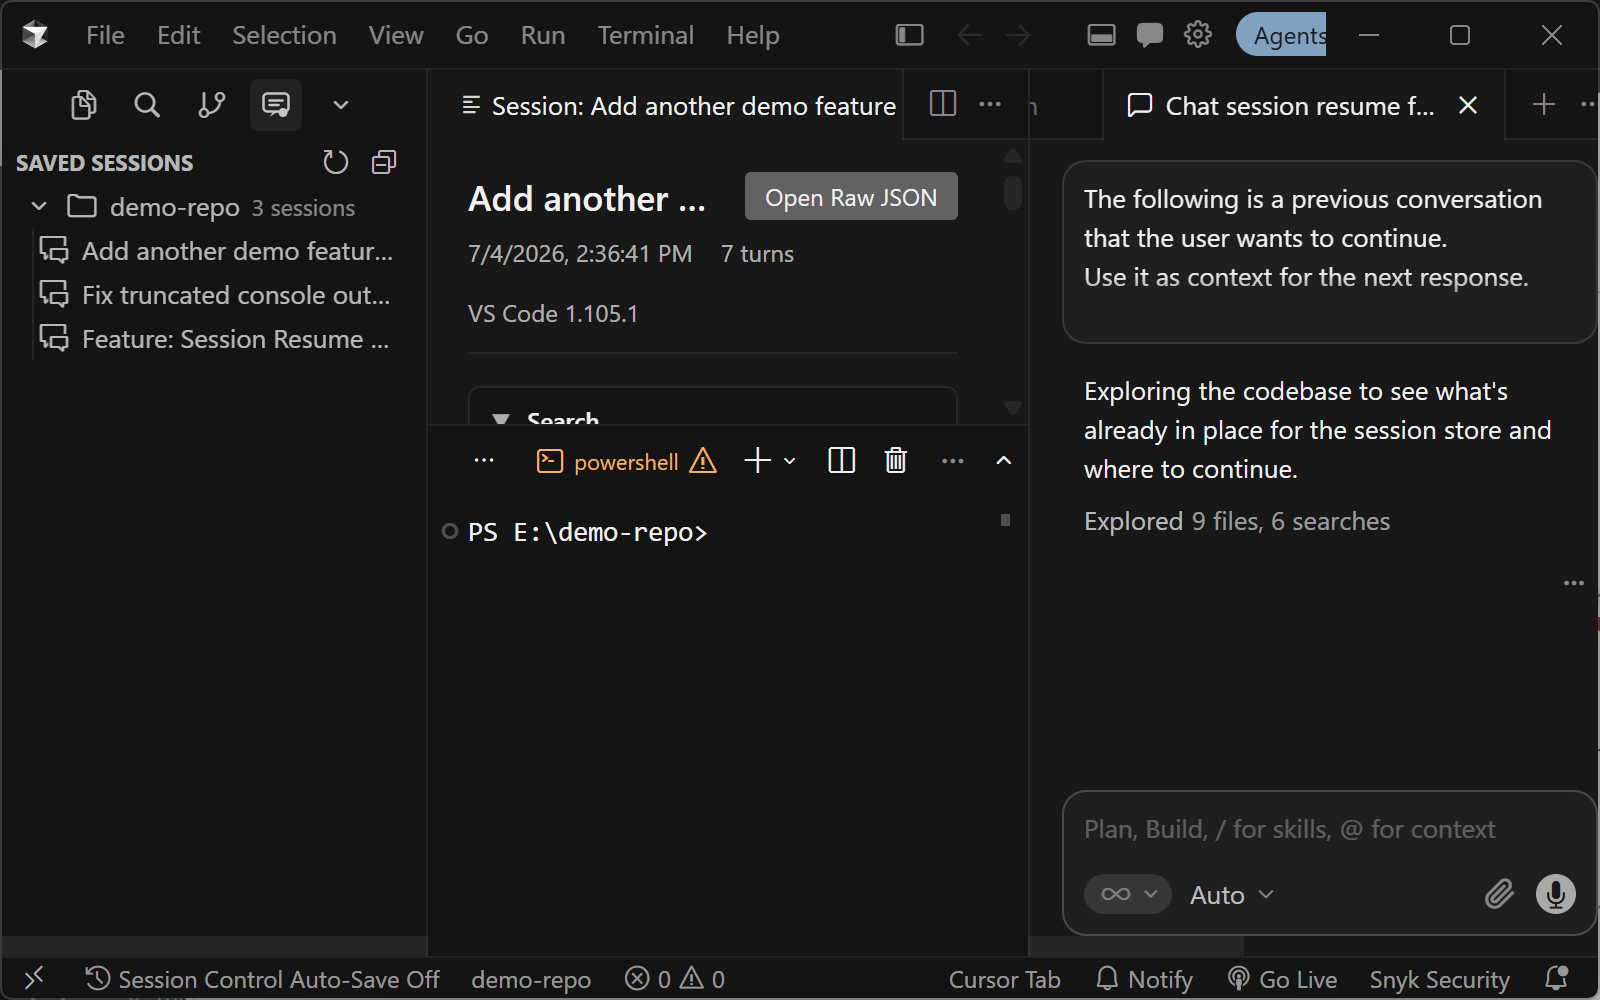Viewport: 1600px width, 1000px height.
Task: Start a new chat with plus icon
Action: 1544,104
